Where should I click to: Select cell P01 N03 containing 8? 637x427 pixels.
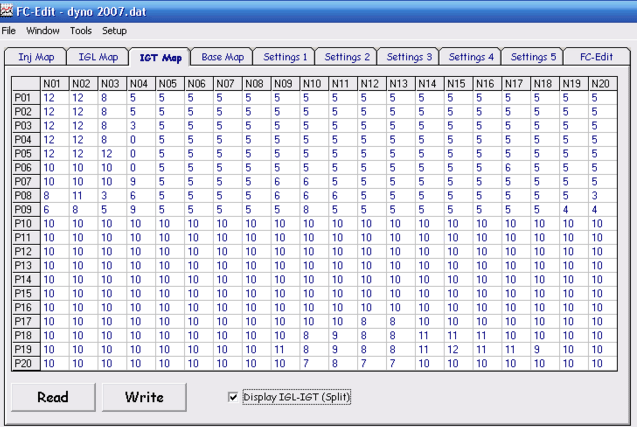pyautogui.click(x=113, y=98)
